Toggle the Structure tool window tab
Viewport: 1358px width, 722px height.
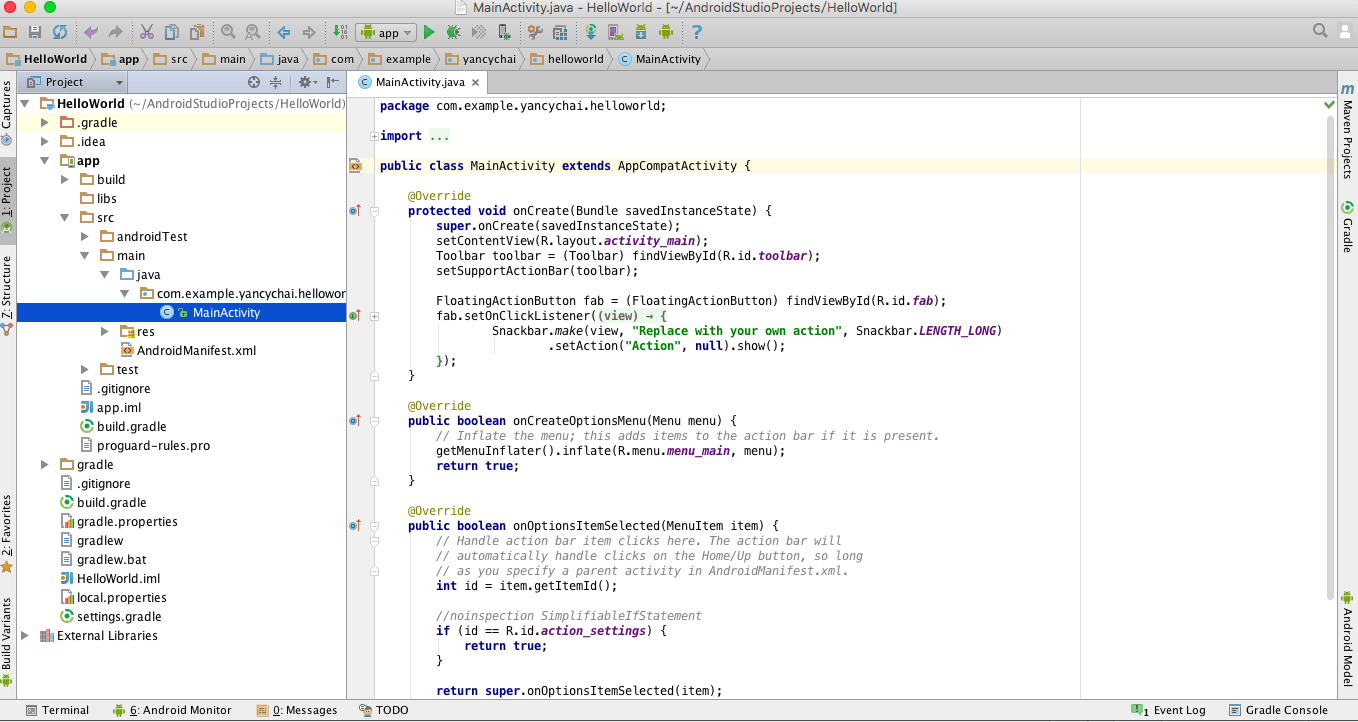click(x=7, y=294)
